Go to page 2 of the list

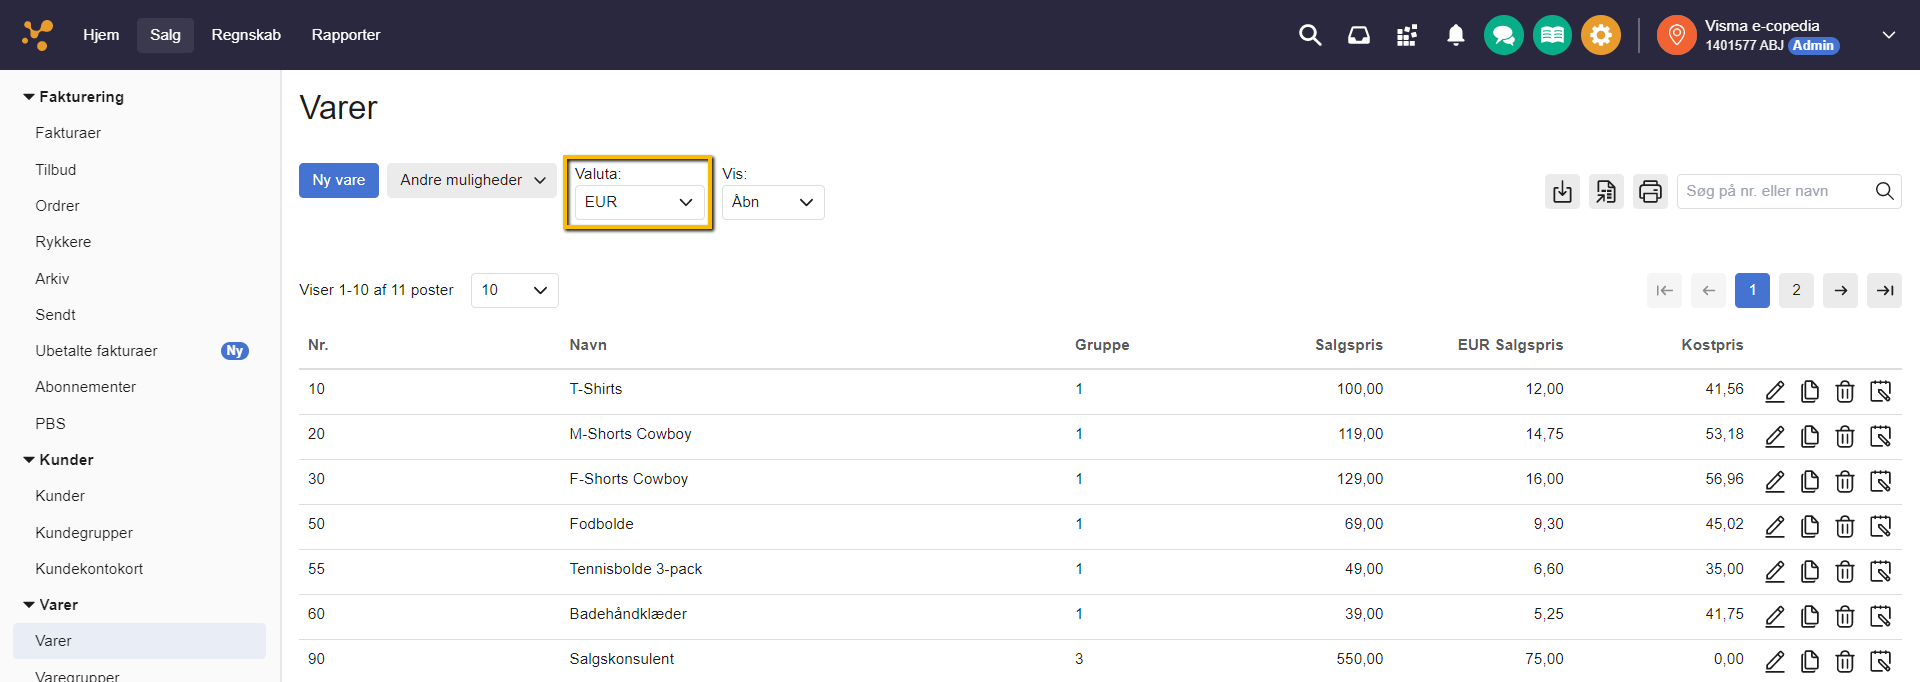(1796, 290)
